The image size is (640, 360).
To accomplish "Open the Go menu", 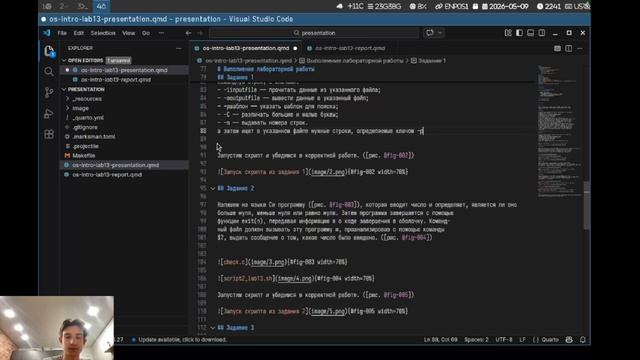I will tap(146, 33).
